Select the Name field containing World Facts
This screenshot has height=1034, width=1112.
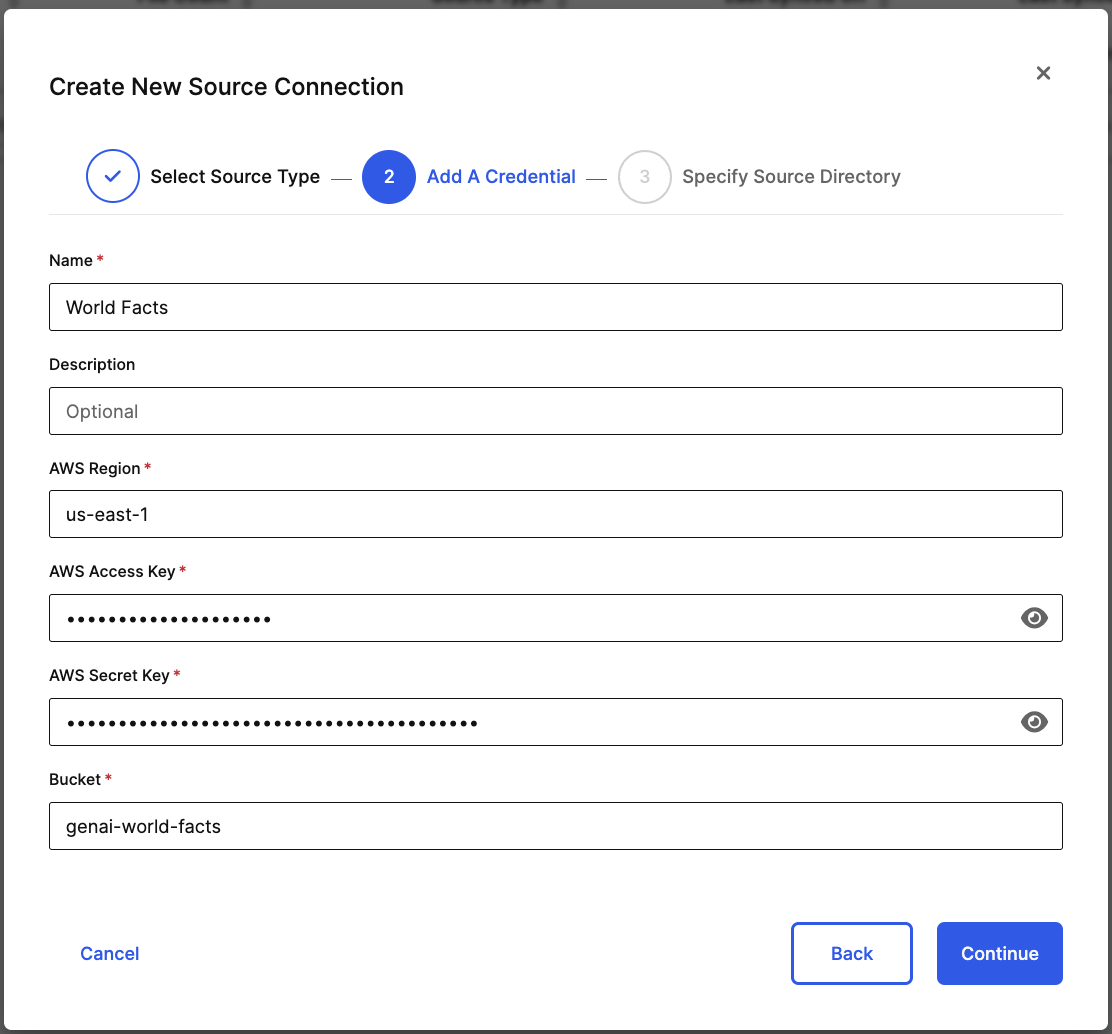(555, 307)
